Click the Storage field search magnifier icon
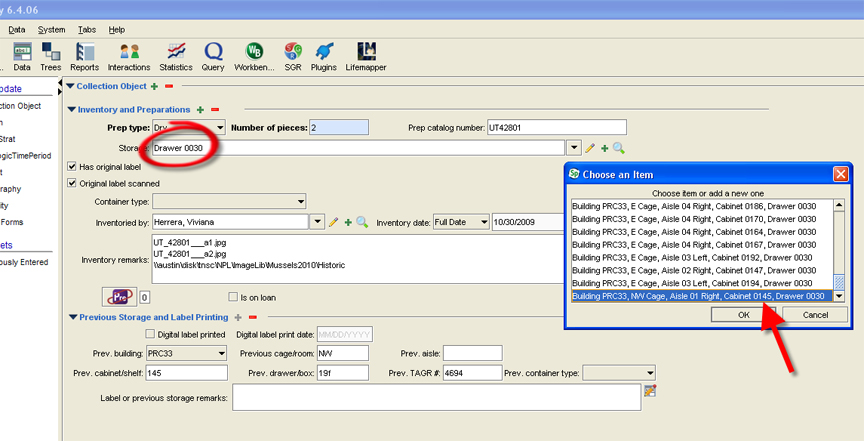 point(619,148)
